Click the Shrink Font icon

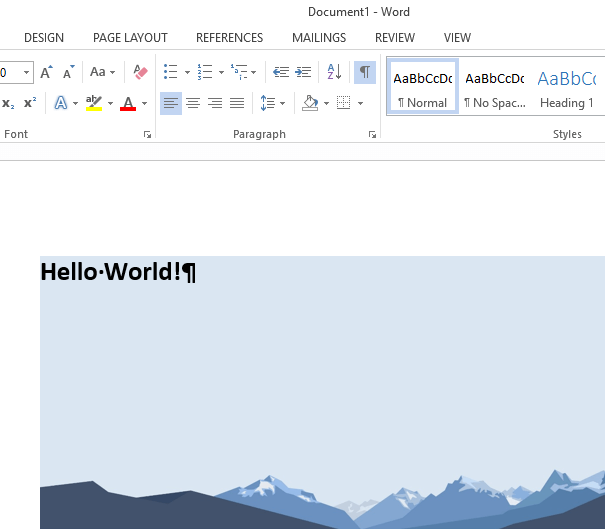[68, 72]
